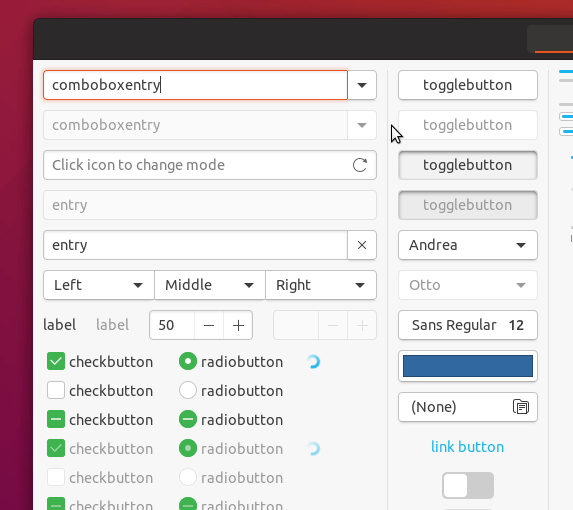
Task: Open the Sans Regular 12 font chooser
Action: pyautogui.click(x=468, y=325)
